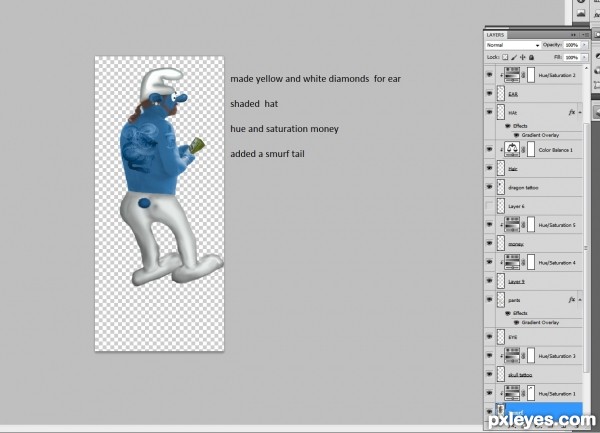Click Gradient Overlay under pants layer
The image size is (600, 433).
540,322
